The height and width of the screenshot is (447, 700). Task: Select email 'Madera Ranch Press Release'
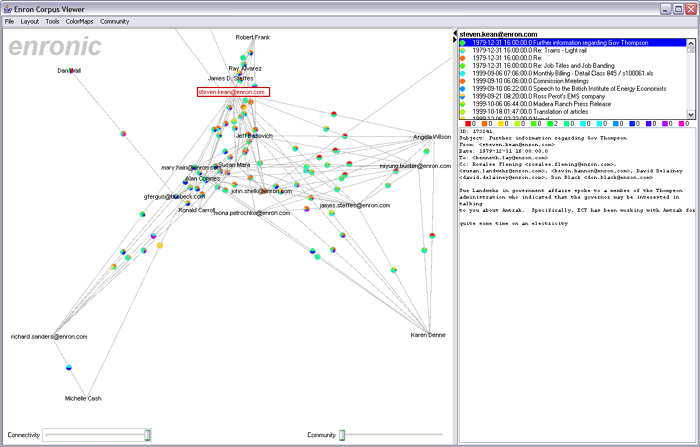point(573,104)
